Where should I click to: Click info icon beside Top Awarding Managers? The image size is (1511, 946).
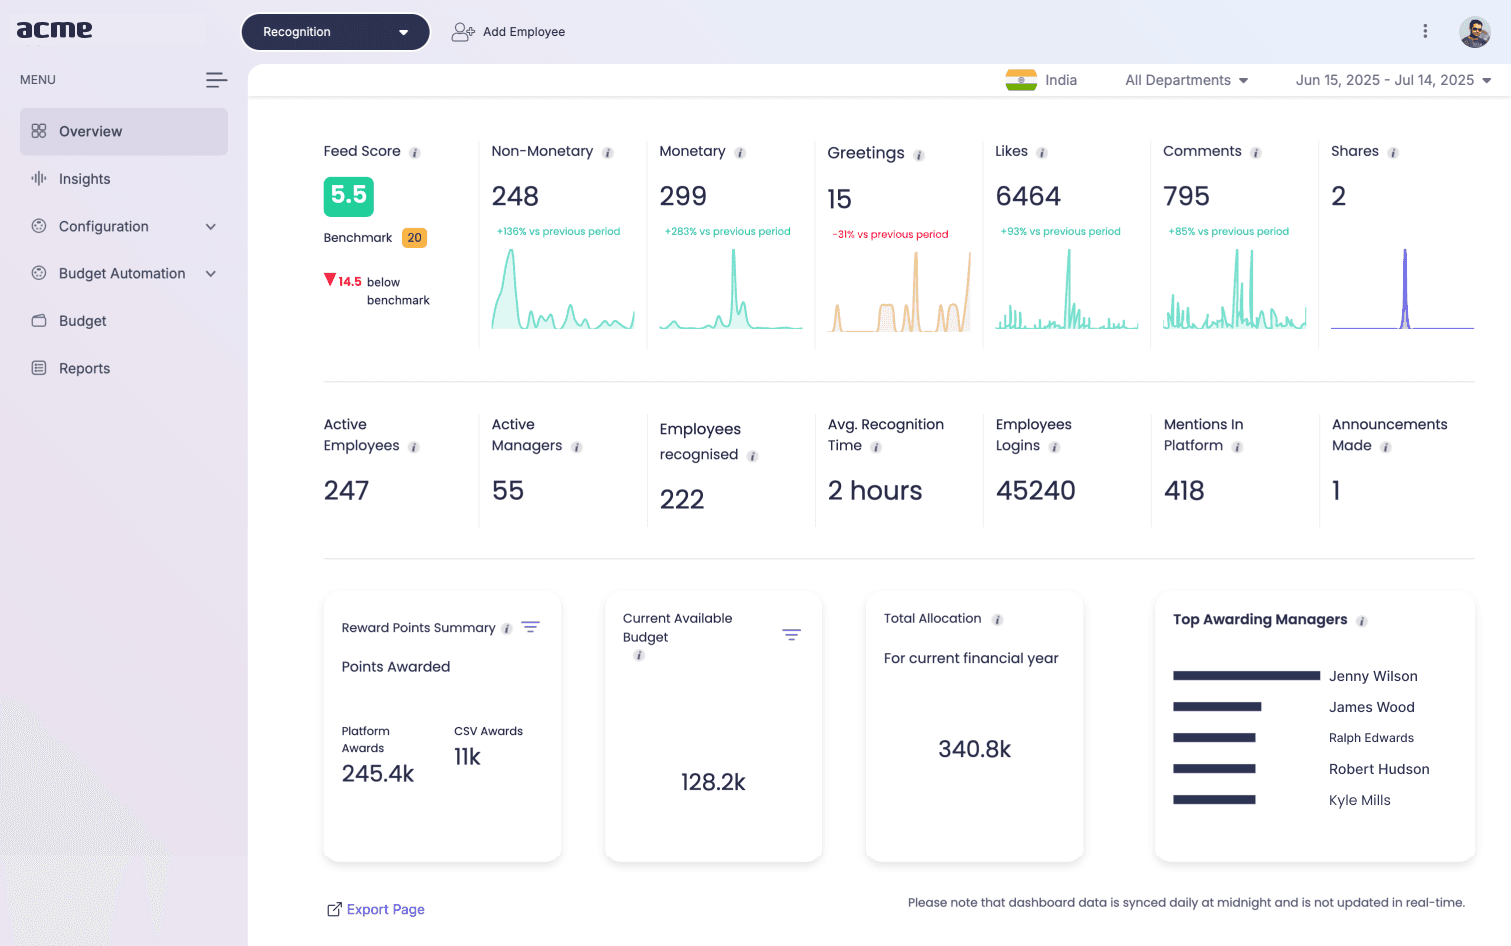(1362, 621)
